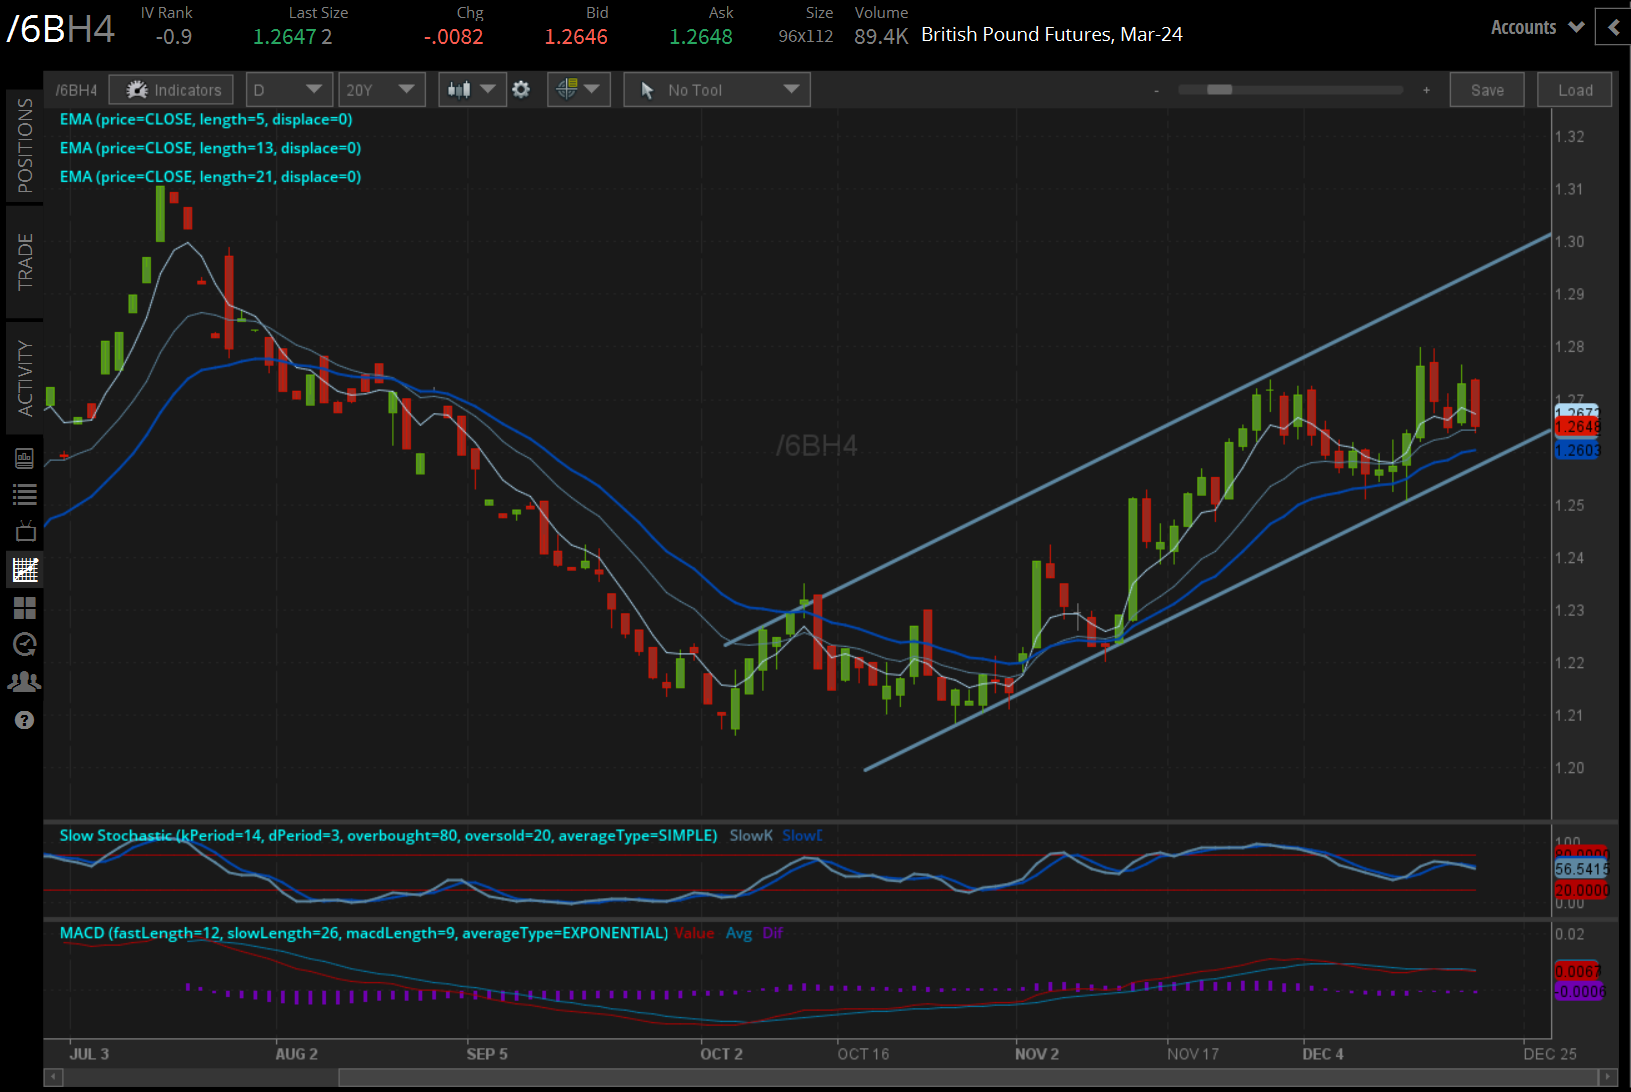Expand the 20Y time range dropdown
1631x1092 pixels.
coord(381,90)
